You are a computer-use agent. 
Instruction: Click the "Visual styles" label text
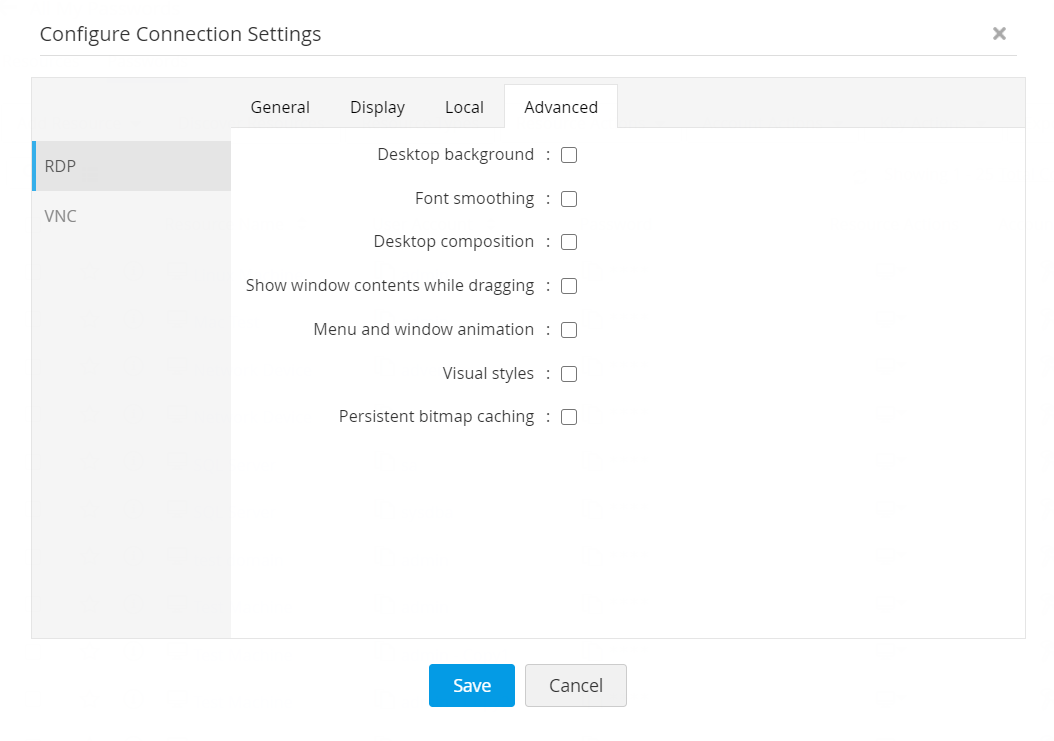pyautogui.click(x=488, y=374)
